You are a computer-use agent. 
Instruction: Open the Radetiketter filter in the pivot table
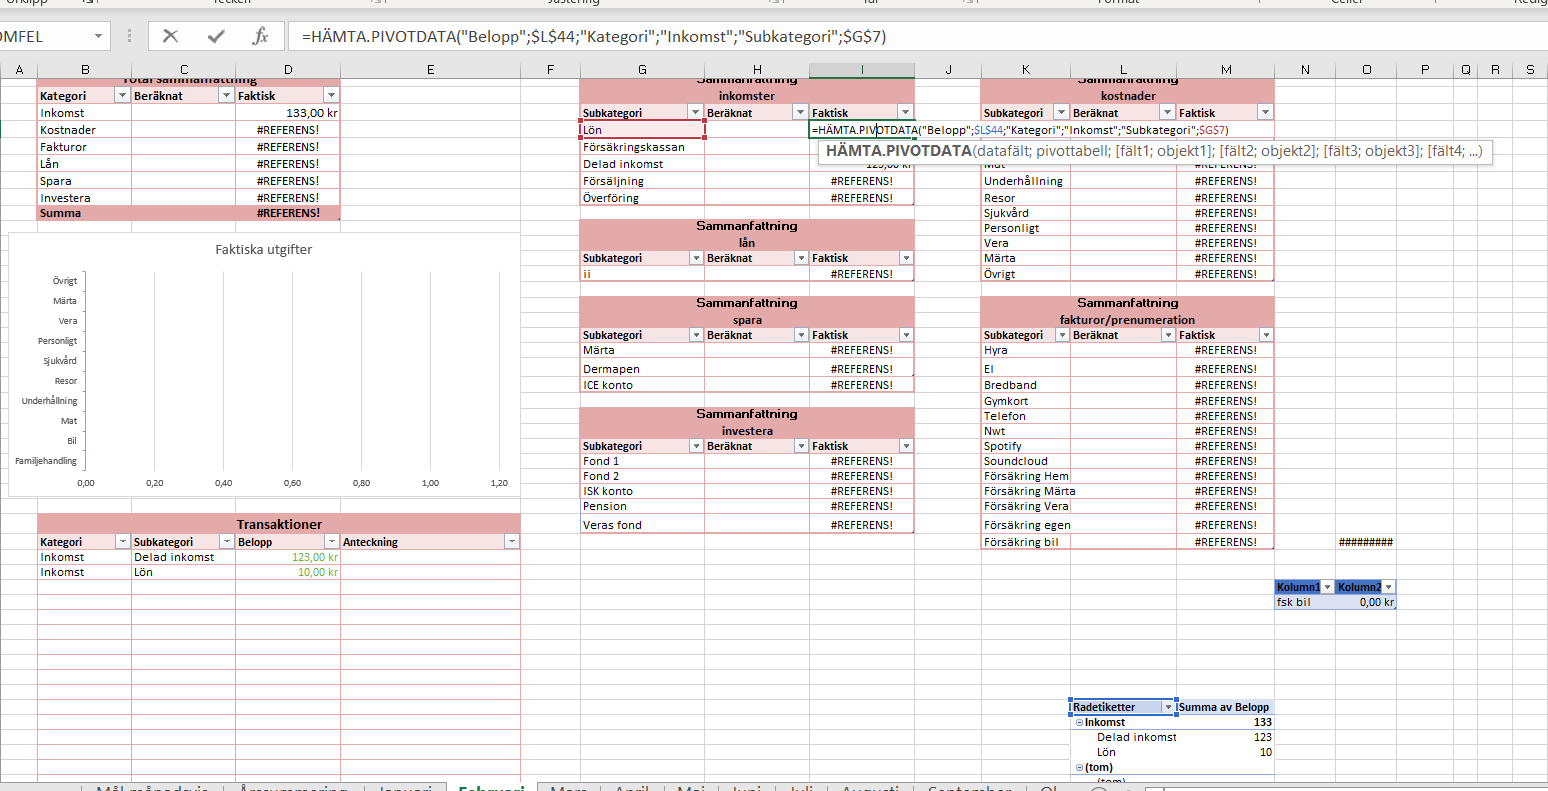tap(1168, 707)
